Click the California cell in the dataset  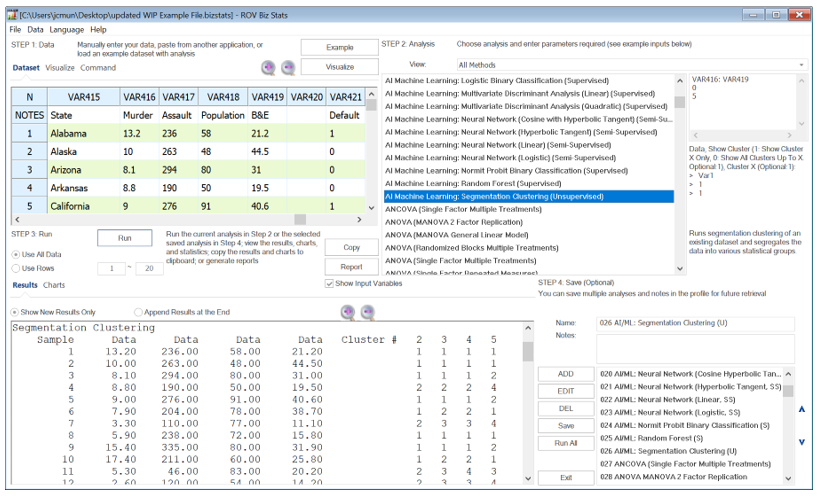click(x=84, y=206)
